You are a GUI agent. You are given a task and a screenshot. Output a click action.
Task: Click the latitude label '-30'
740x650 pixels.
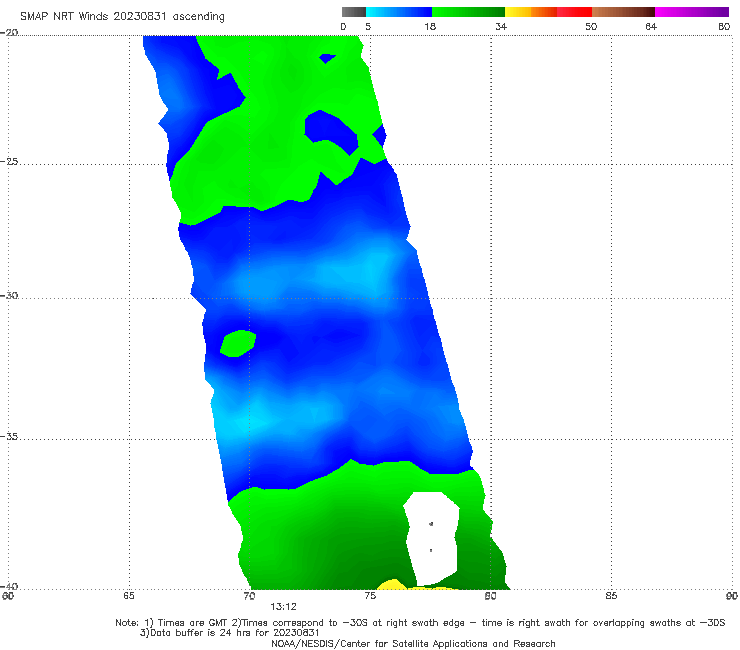coord(9,295)
